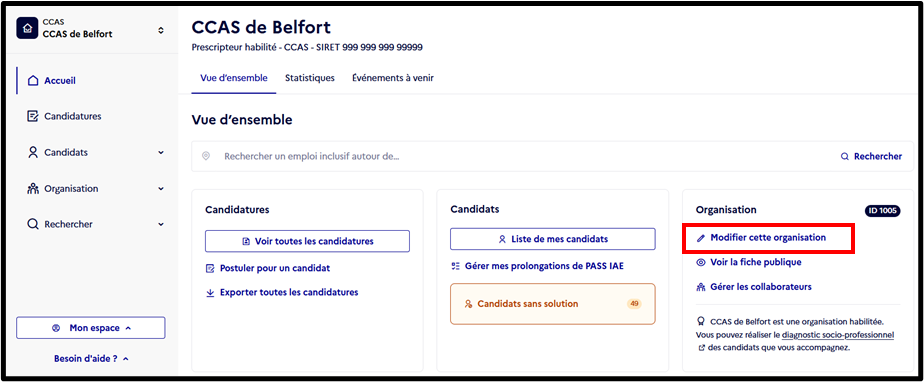
Task: Focus the Rechercher un emploi inclusif field
Action: point(519,157)
